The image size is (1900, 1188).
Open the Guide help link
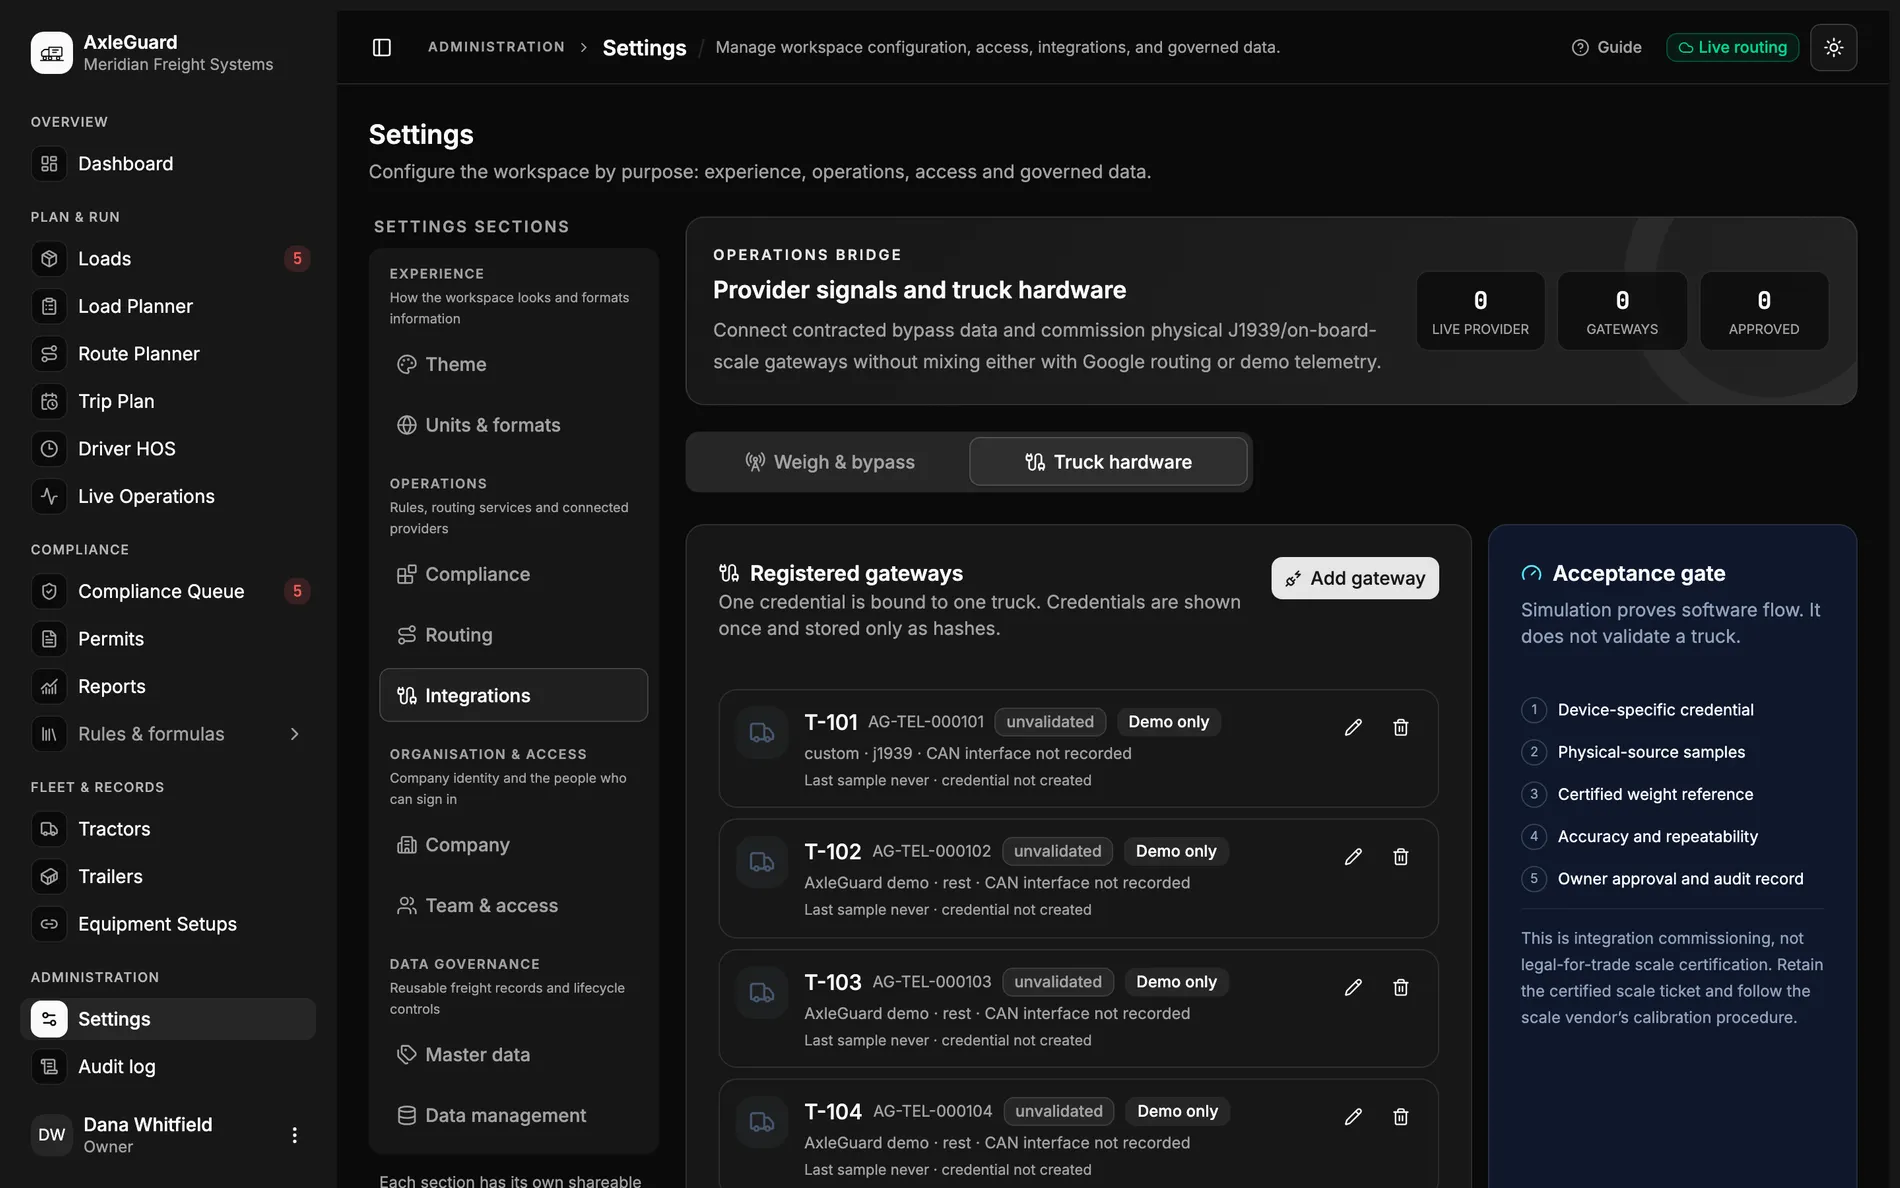click(1607, 47)
